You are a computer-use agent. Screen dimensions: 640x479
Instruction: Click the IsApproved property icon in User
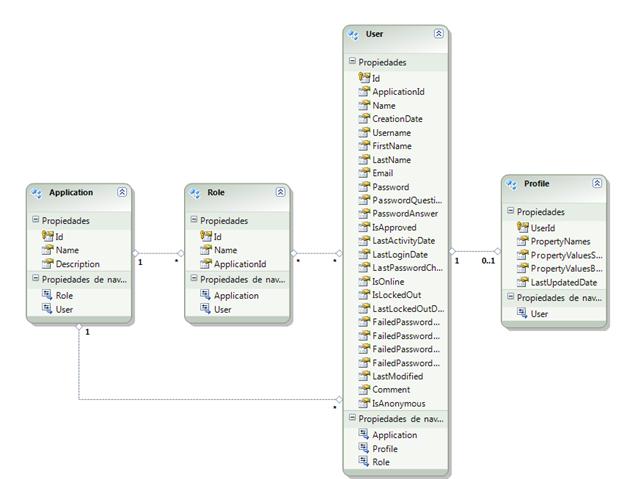pos(364,227)
